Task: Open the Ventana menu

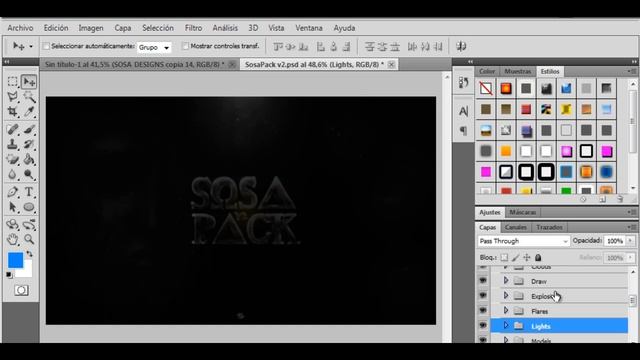Action: pos(309,28)
